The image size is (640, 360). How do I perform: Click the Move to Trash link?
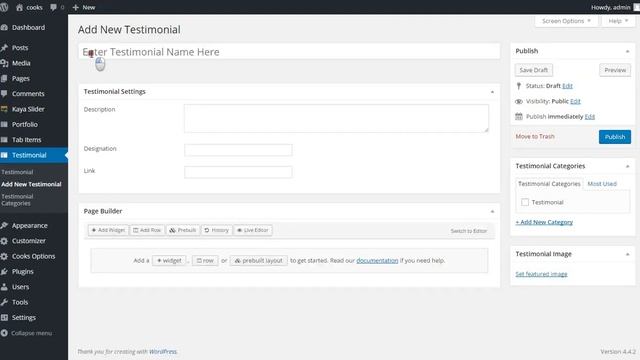[535, 136]
